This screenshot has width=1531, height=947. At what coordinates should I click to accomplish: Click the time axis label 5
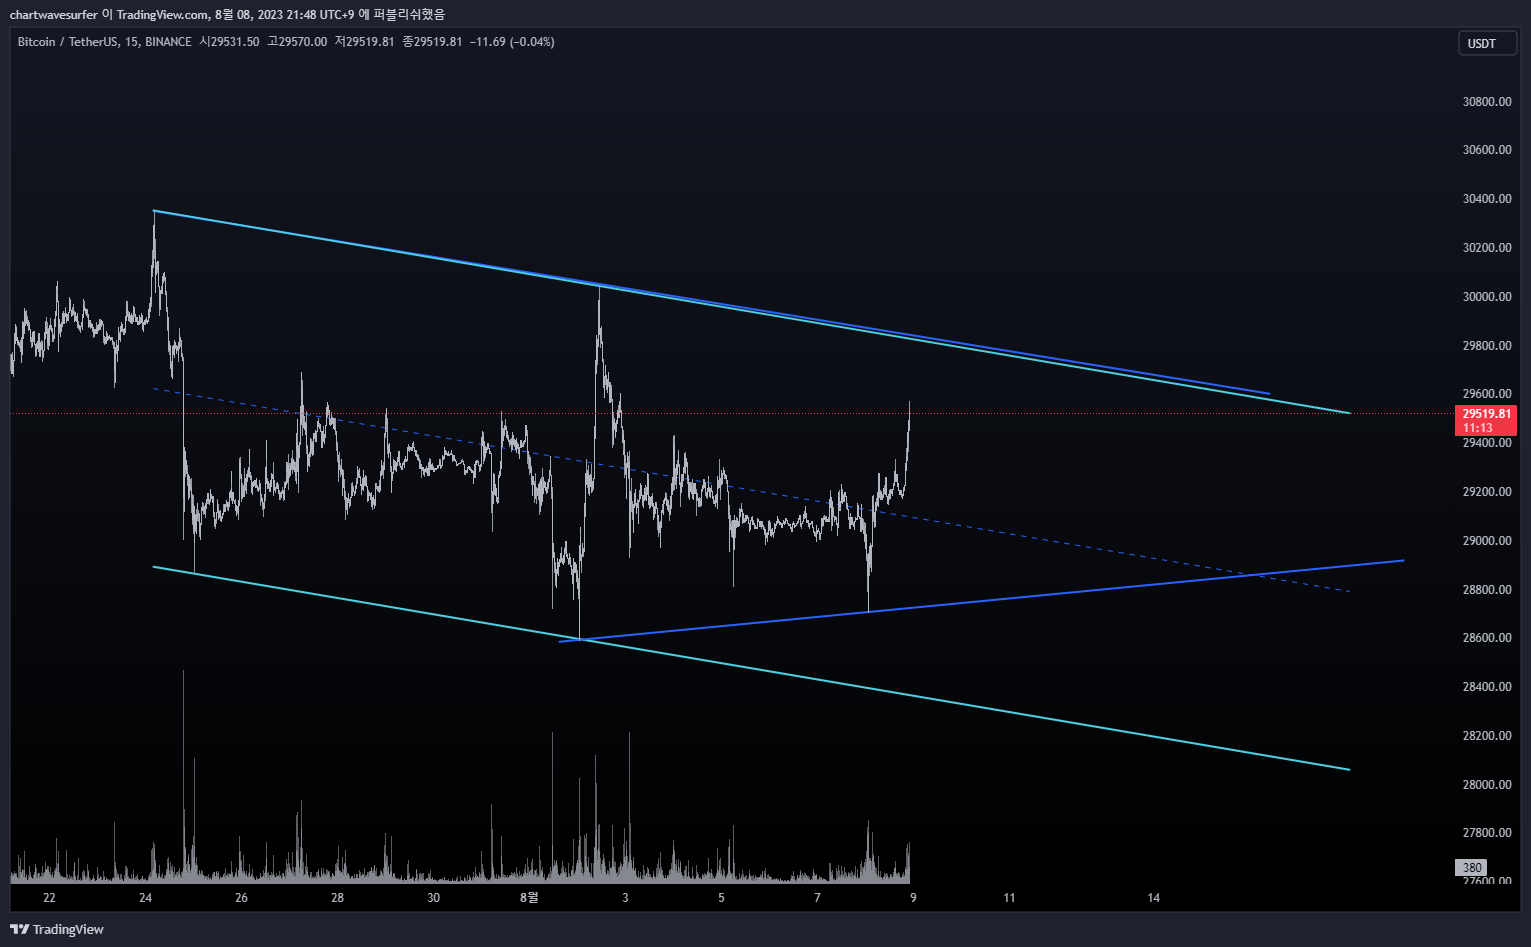721,897
